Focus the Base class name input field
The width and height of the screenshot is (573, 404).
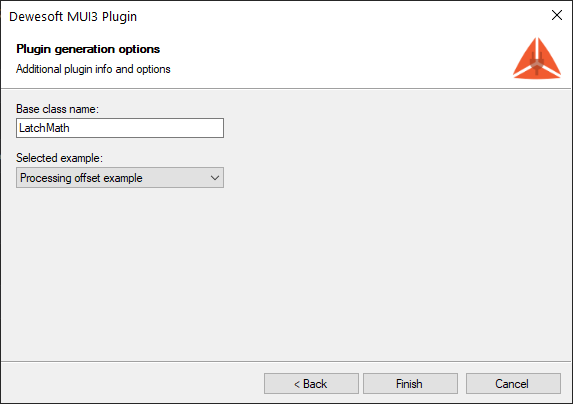point(120,128)
